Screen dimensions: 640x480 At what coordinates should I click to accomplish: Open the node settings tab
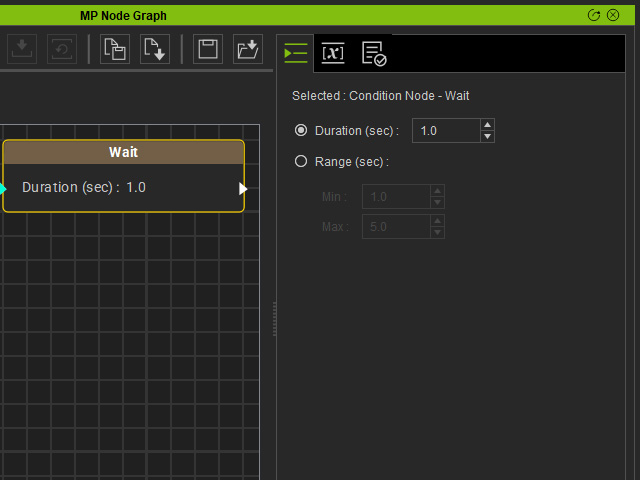coord(296,53)
